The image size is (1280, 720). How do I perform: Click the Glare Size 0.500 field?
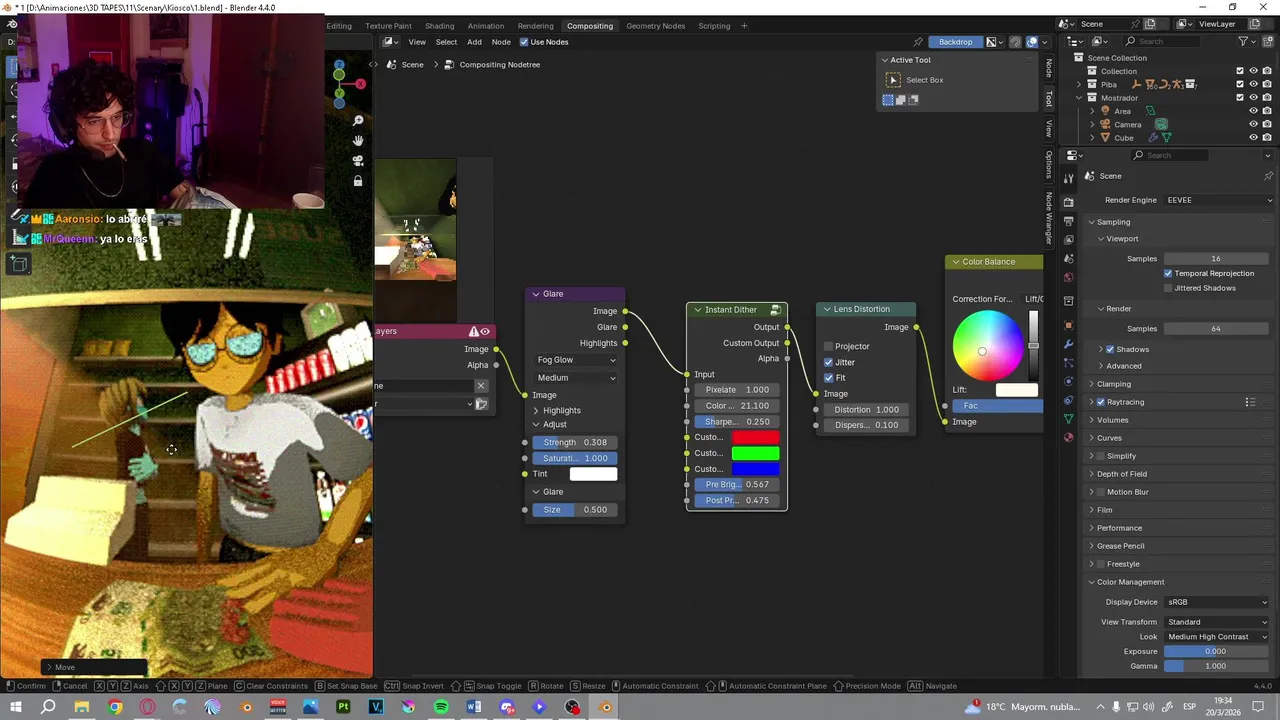click(x=575, y=510)
